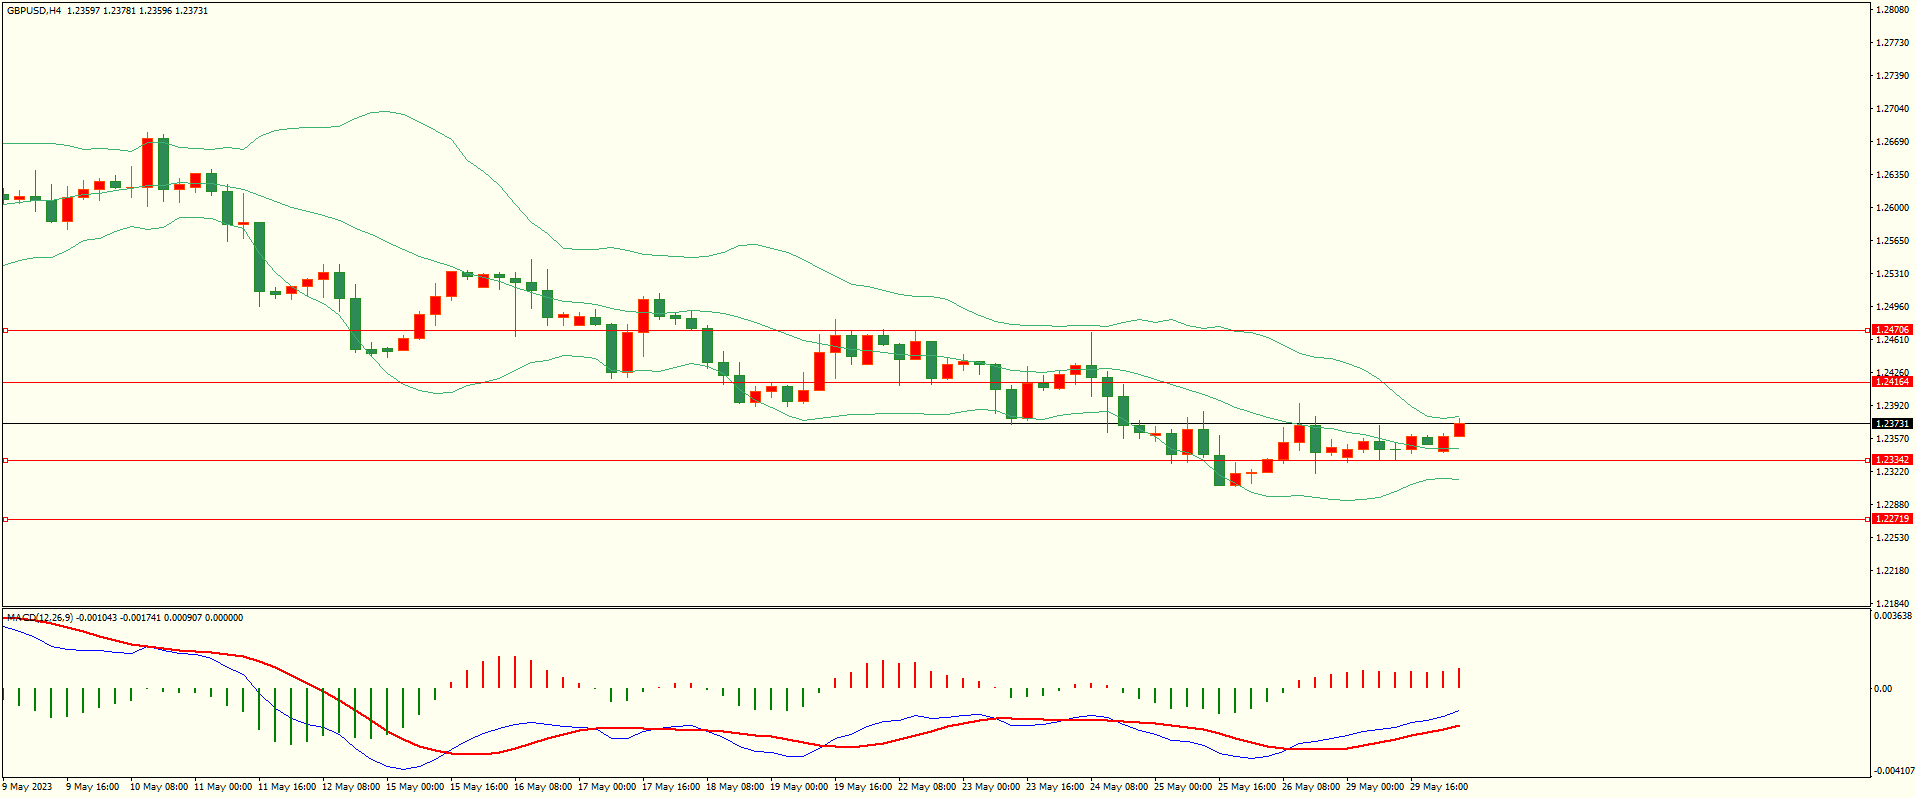The image size is (1916, 798).
Task: Click the 1.23920 price axis value
Action: [1893, 406]
